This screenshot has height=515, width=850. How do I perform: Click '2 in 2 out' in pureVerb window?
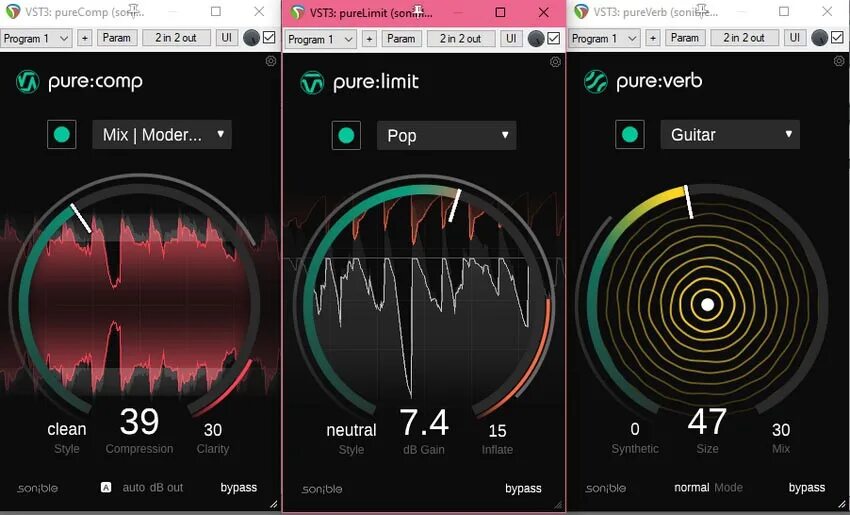[744, 38]
